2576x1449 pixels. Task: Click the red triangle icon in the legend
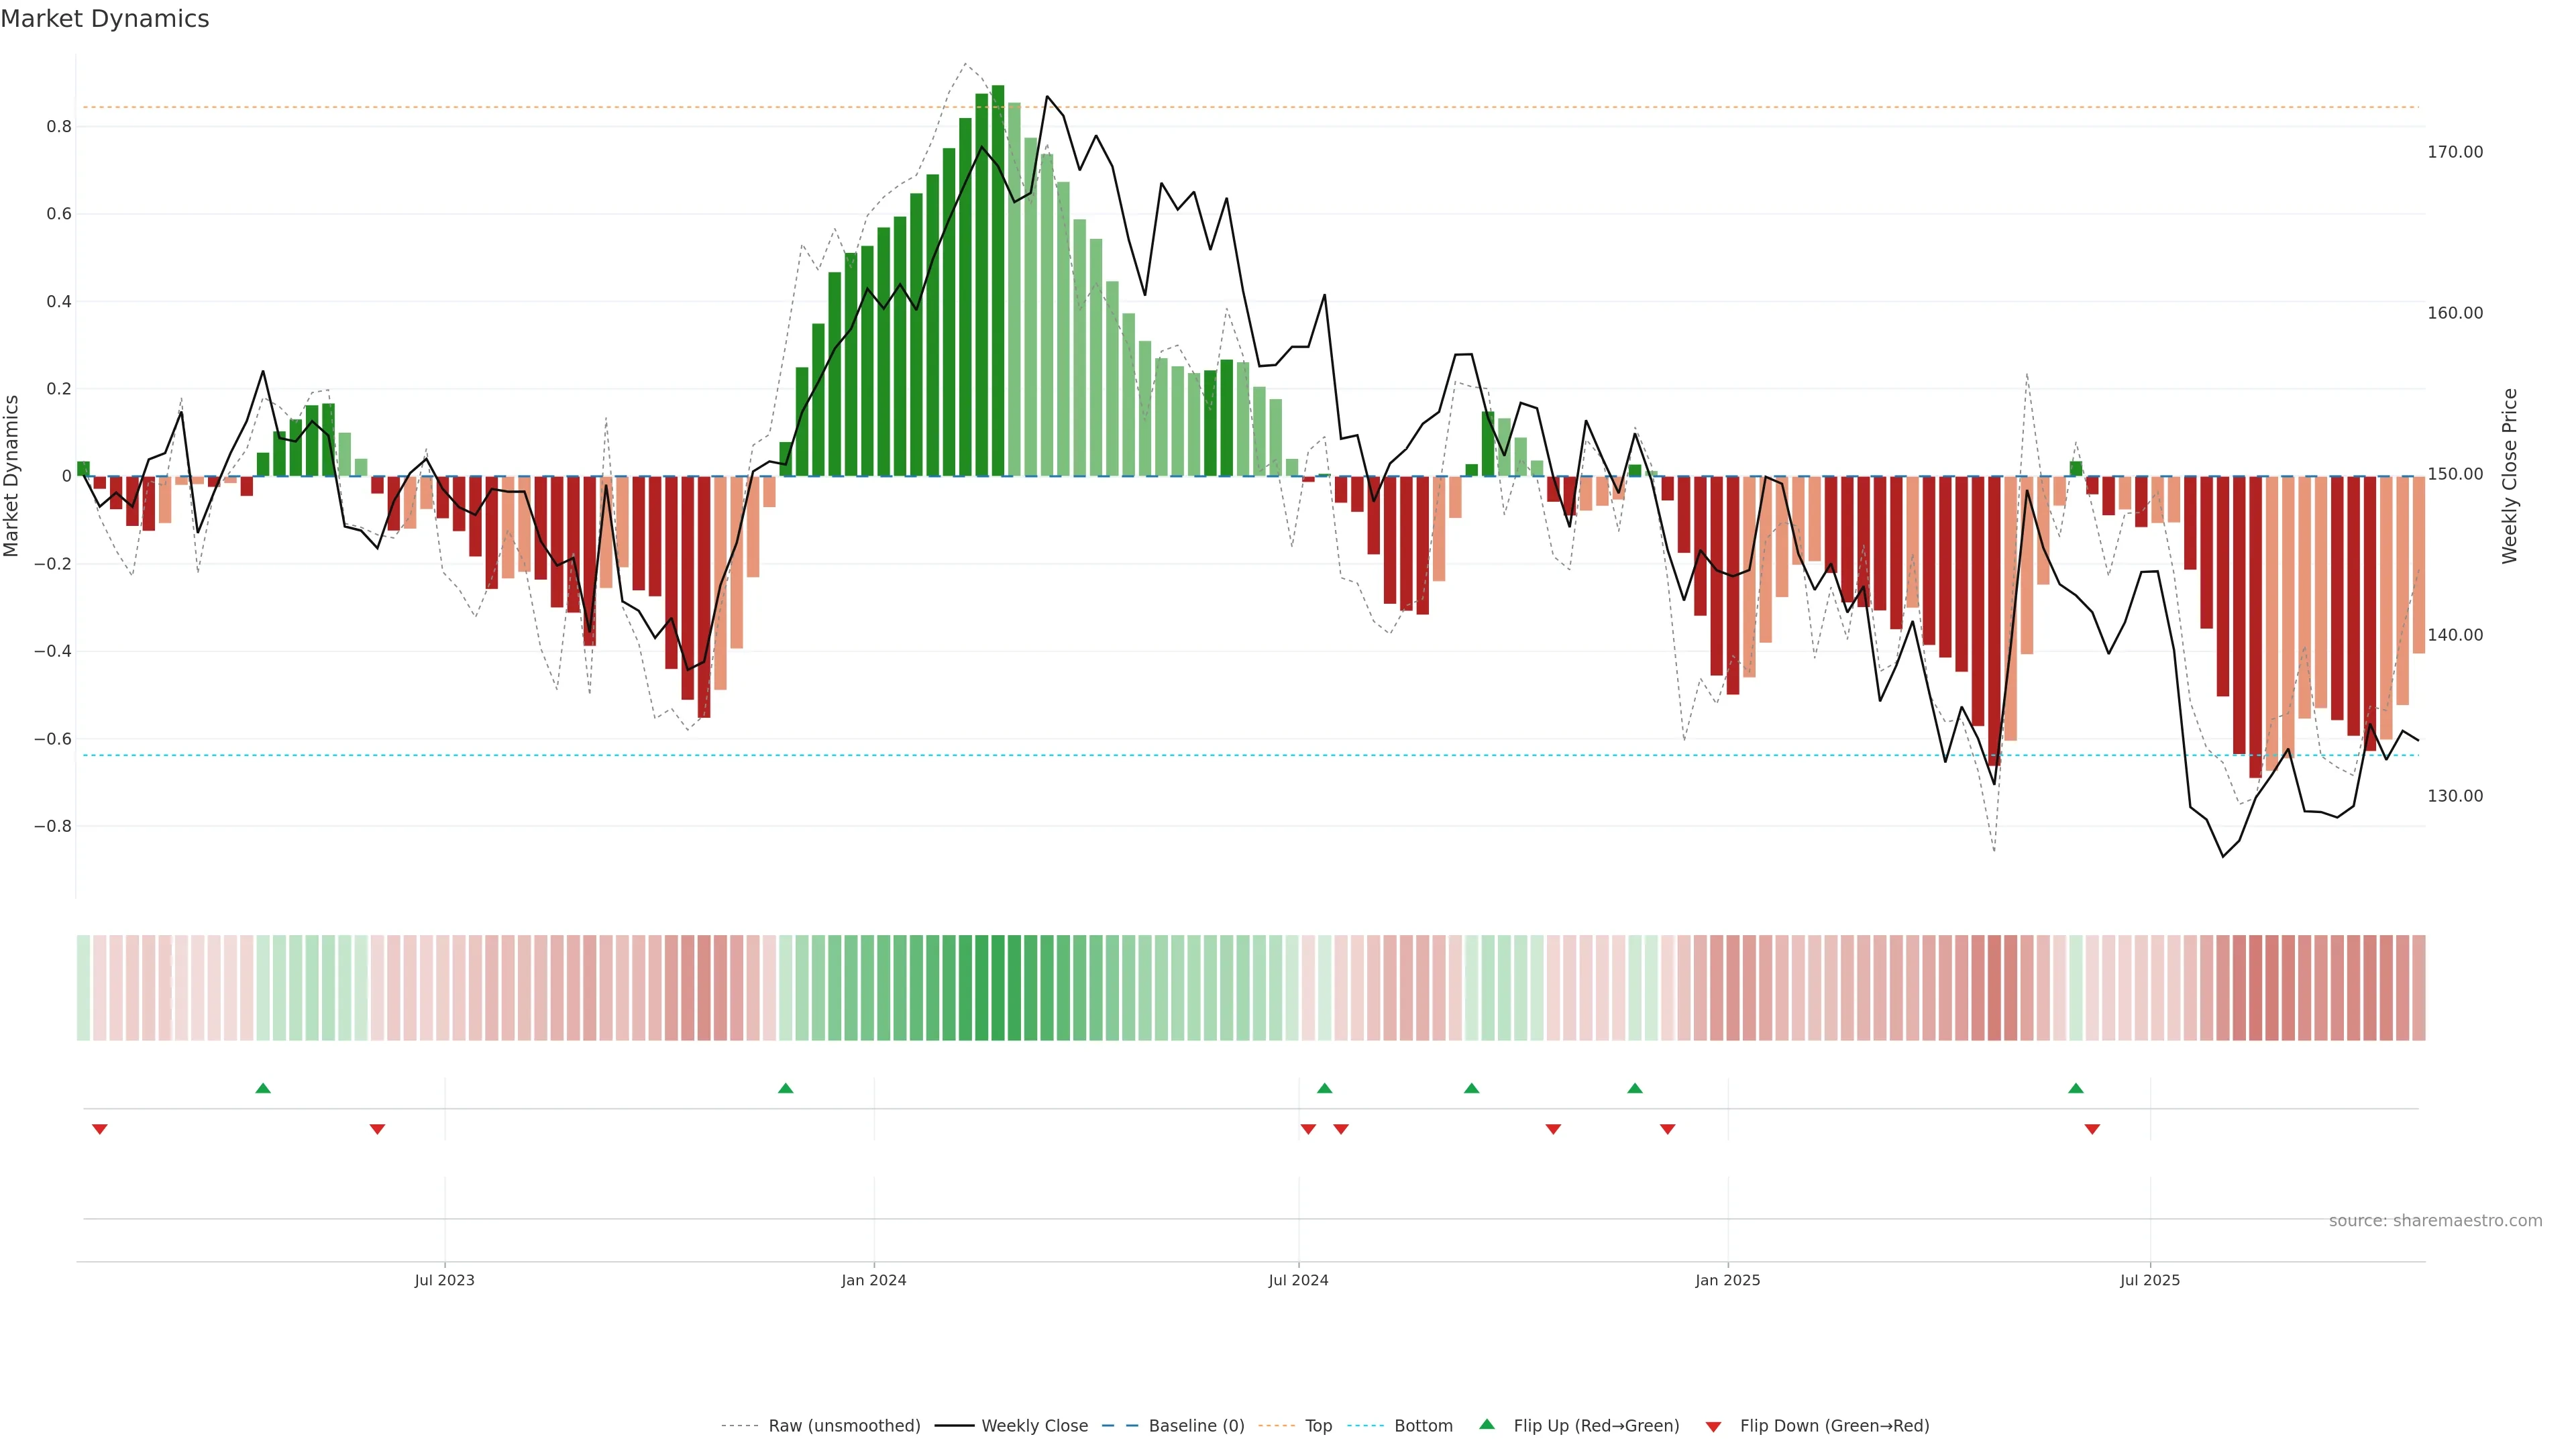coord(1713,1426)
